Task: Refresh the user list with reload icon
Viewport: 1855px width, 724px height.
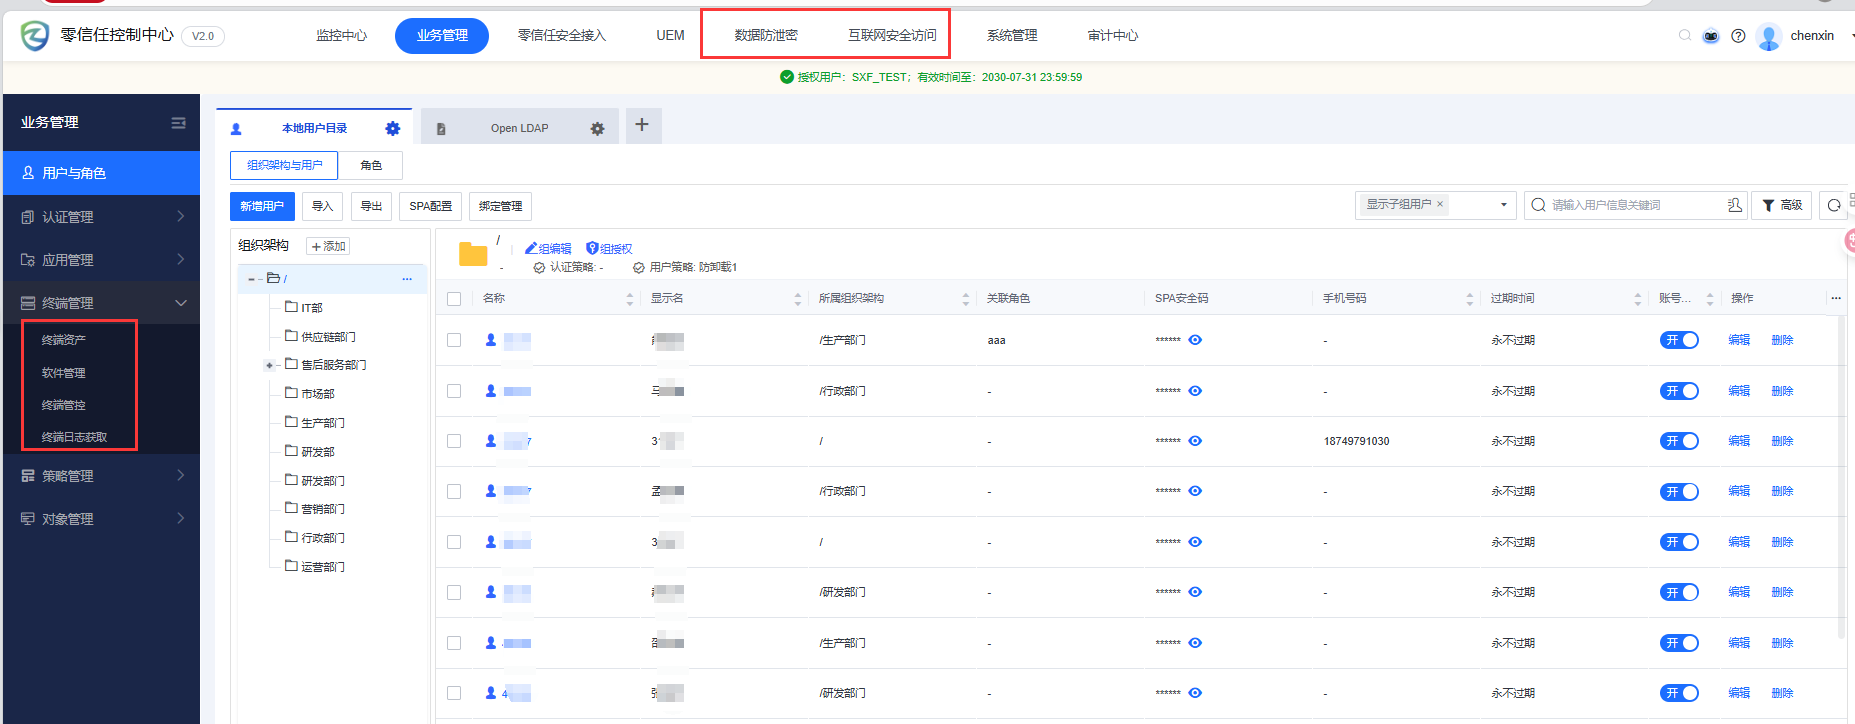Action: pos(1833,206)
